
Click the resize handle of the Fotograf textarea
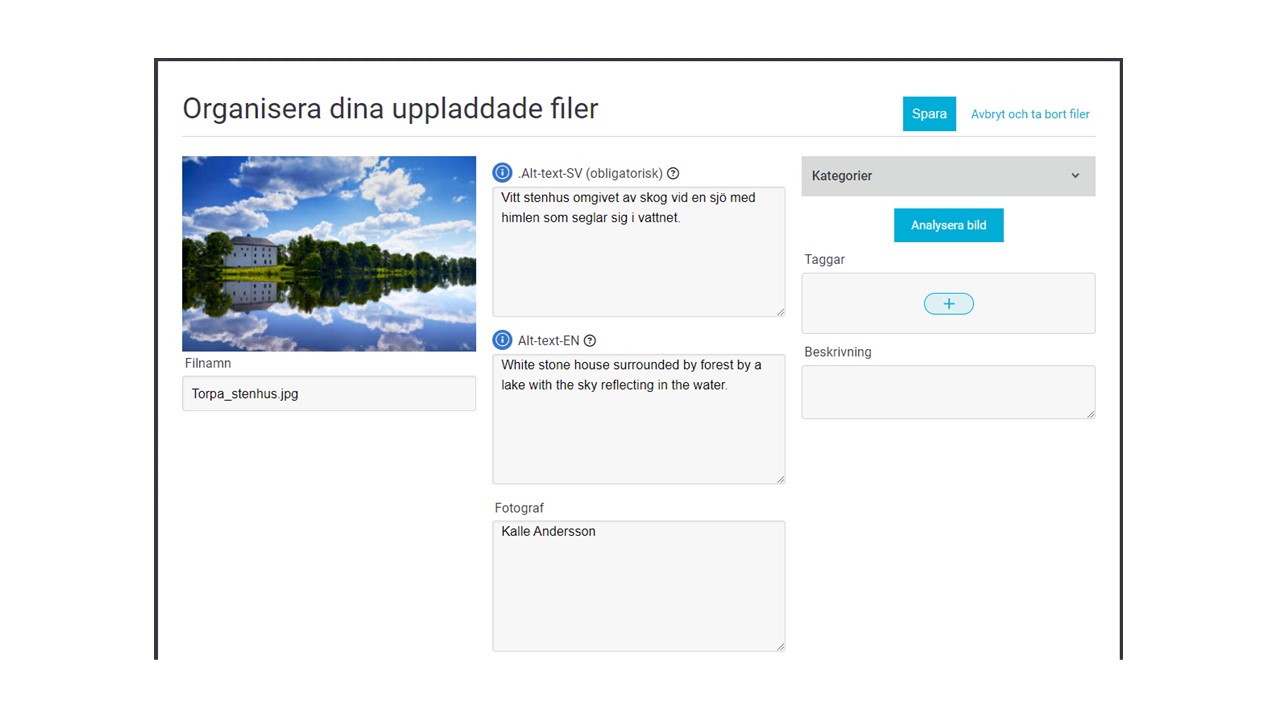click(x=780, y=646)
